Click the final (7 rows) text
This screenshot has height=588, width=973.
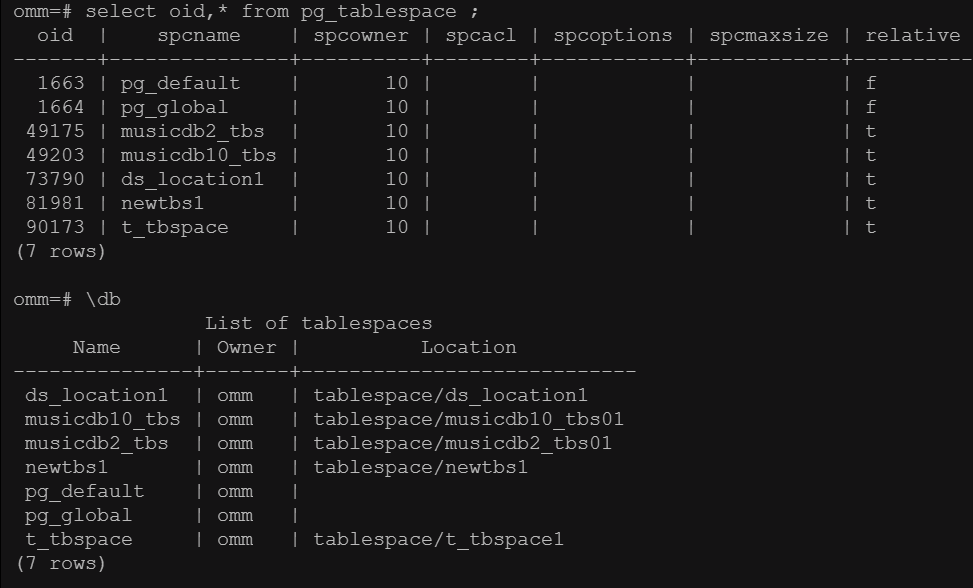coord(60,563)
